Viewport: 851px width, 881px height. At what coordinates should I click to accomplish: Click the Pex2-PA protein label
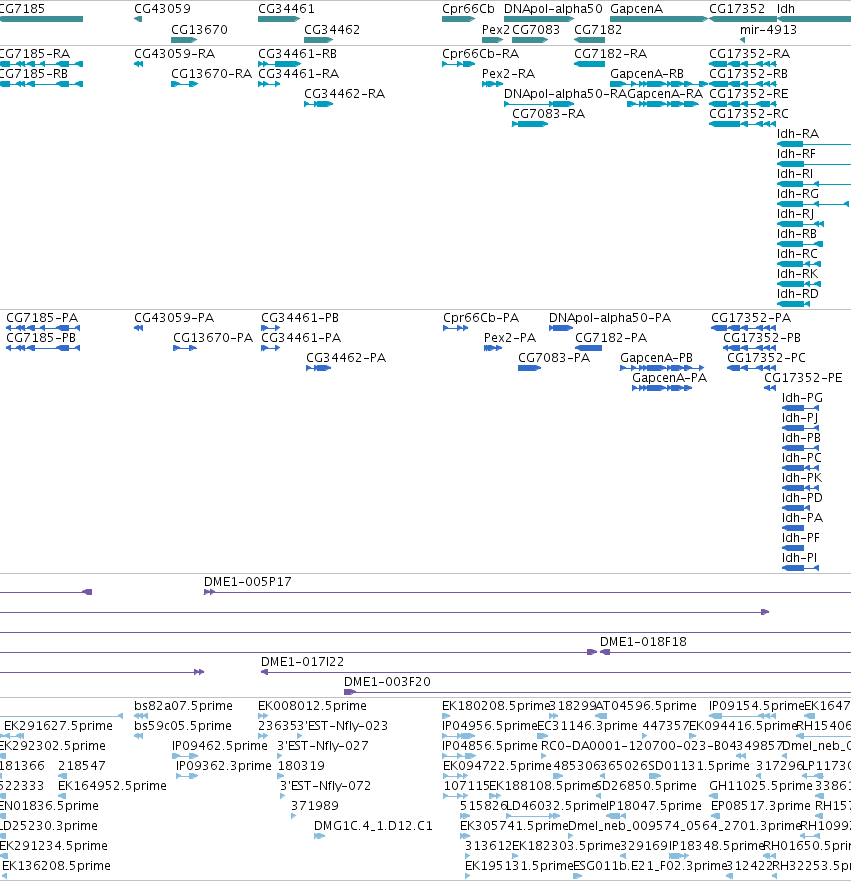510,338
